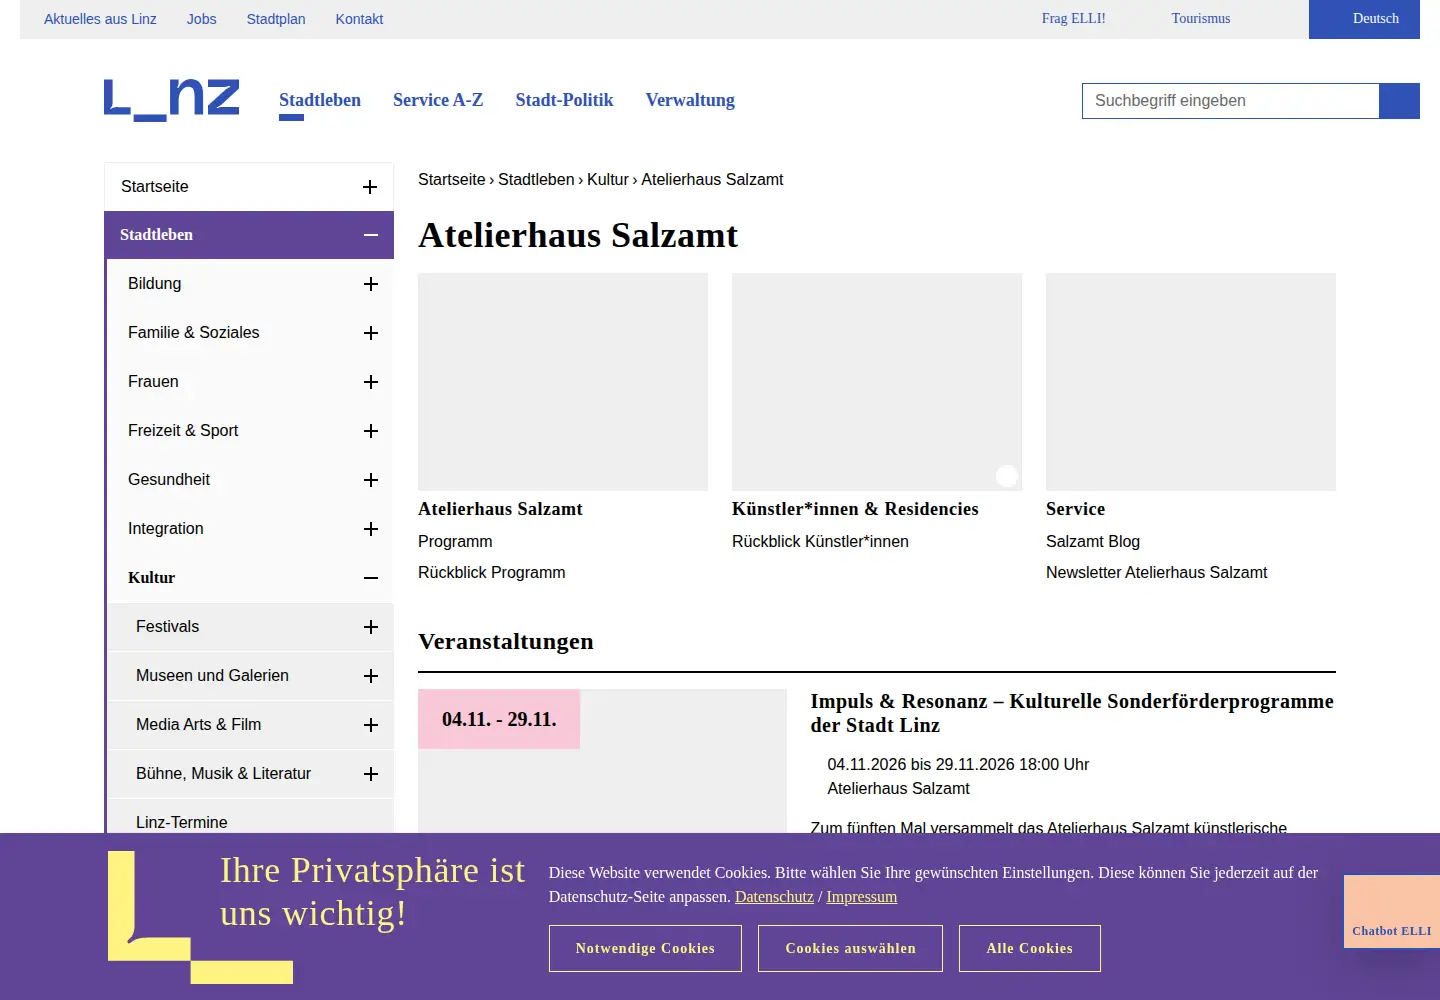
Task: Open the Chatbot ELLI widget
Action: (1391, 911)
